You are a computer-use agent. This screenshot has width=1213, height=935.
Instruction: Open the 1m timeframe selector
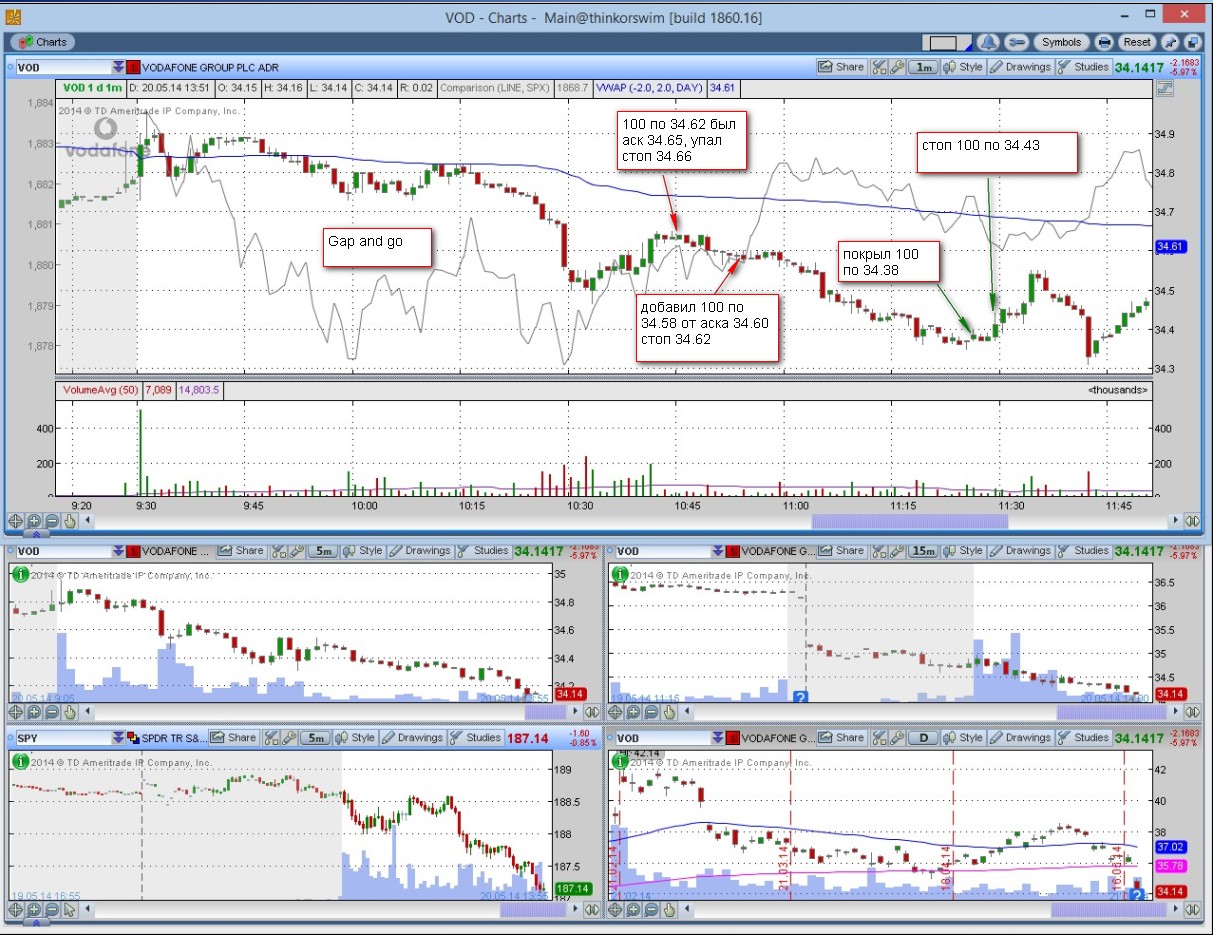(924, 67)
